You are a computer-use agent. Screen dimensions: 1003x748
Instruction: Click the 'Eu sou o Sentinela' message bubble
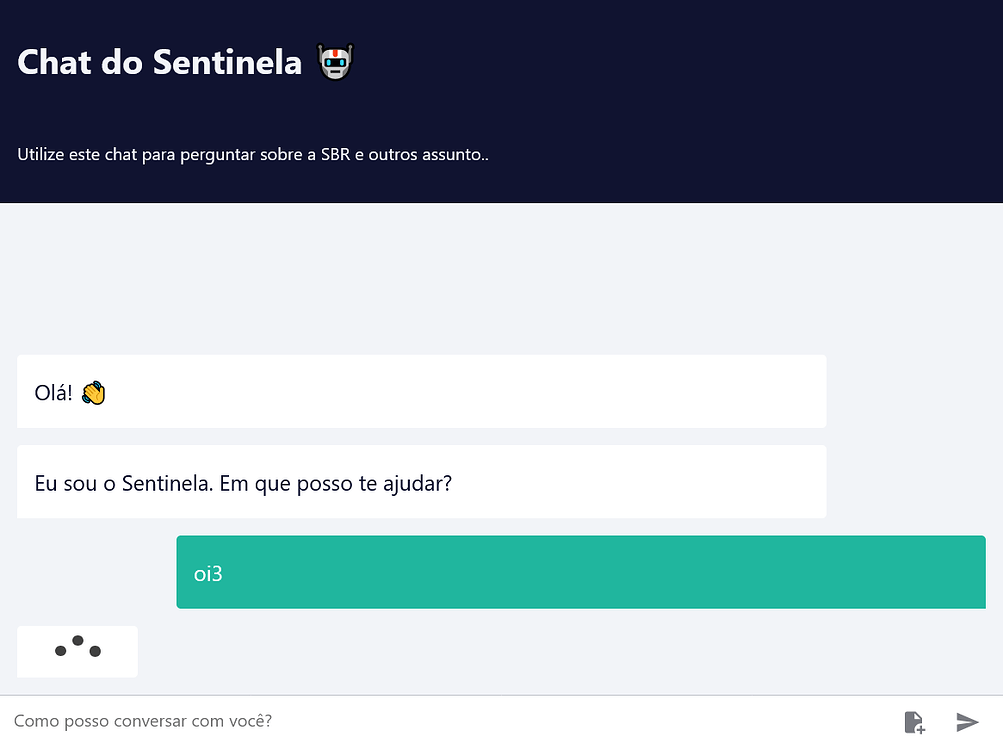pos(421,481)
